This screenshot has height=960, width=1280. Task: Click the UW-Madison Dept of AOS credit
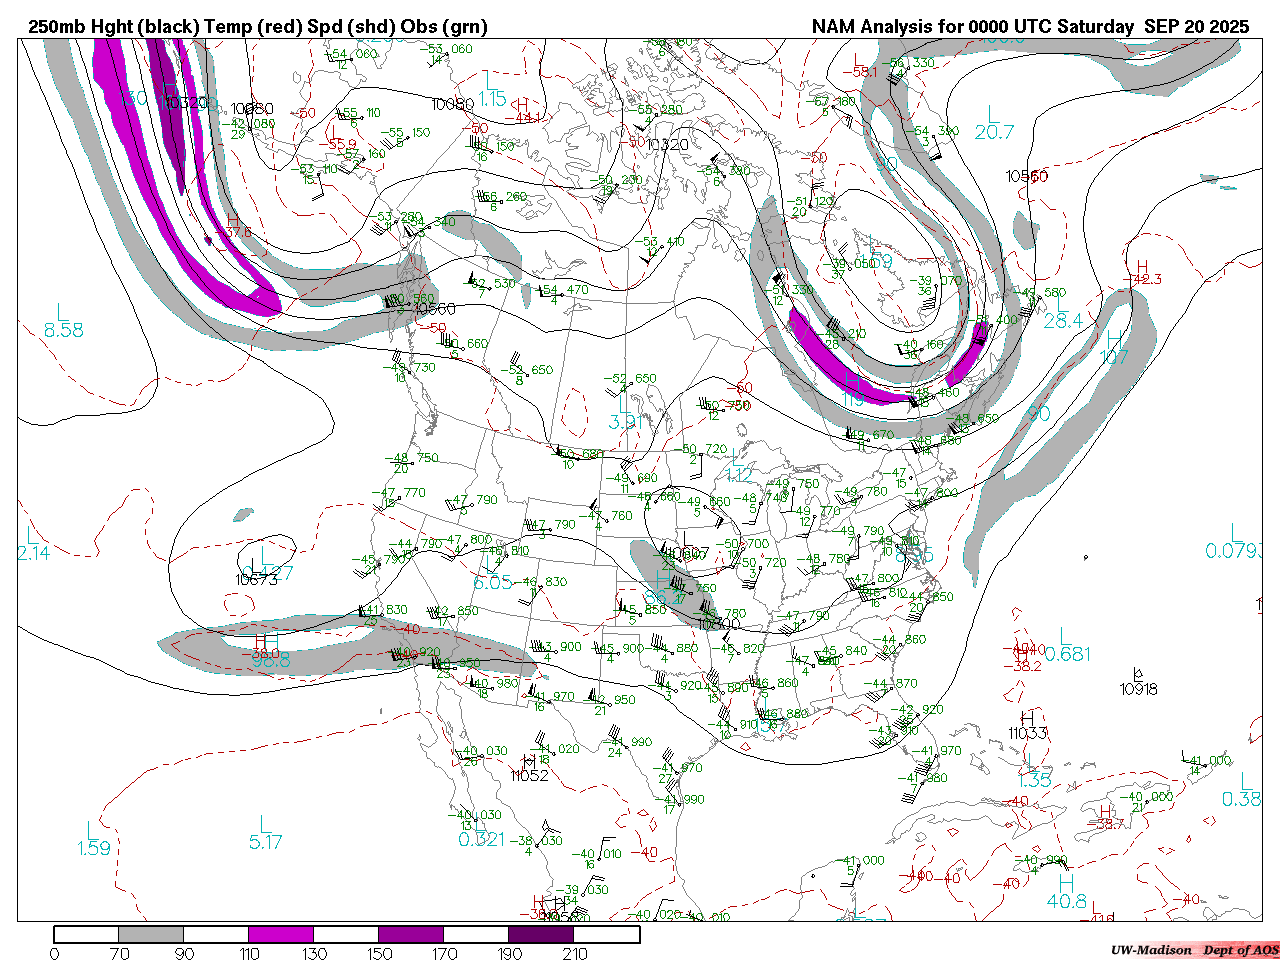pyautogui.click(x=1194, y=950)
